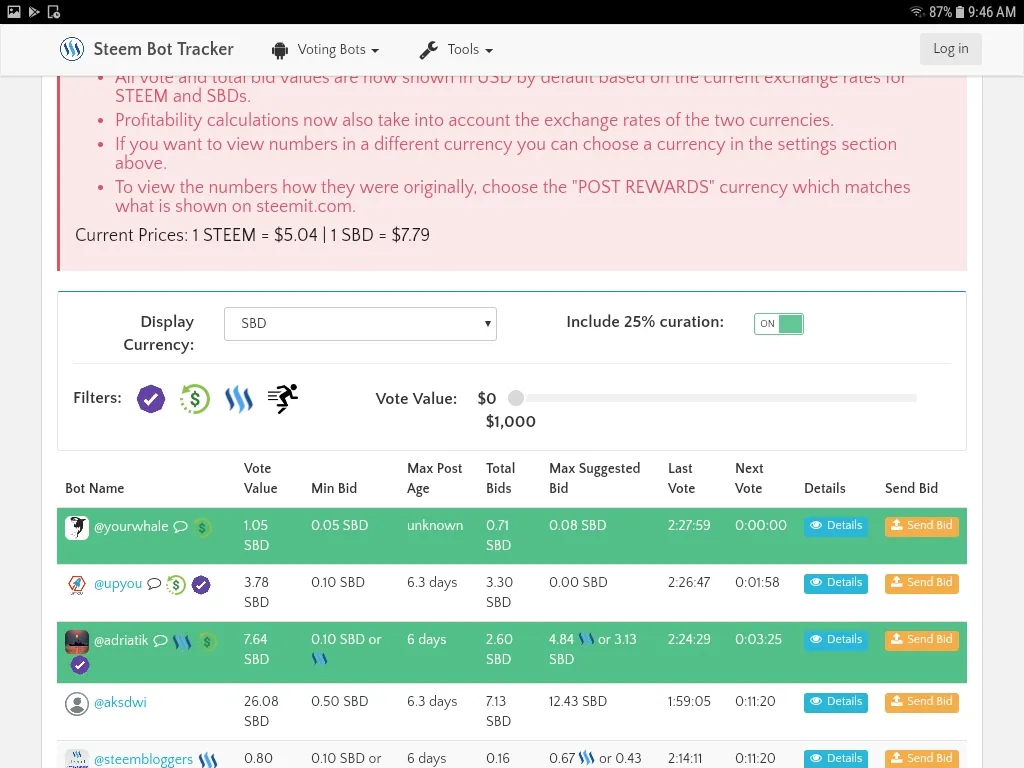The height and width of the screenshot is (768, 1024).
Task: Click the Current Prices text line
Action: click(x=252, y=235)
